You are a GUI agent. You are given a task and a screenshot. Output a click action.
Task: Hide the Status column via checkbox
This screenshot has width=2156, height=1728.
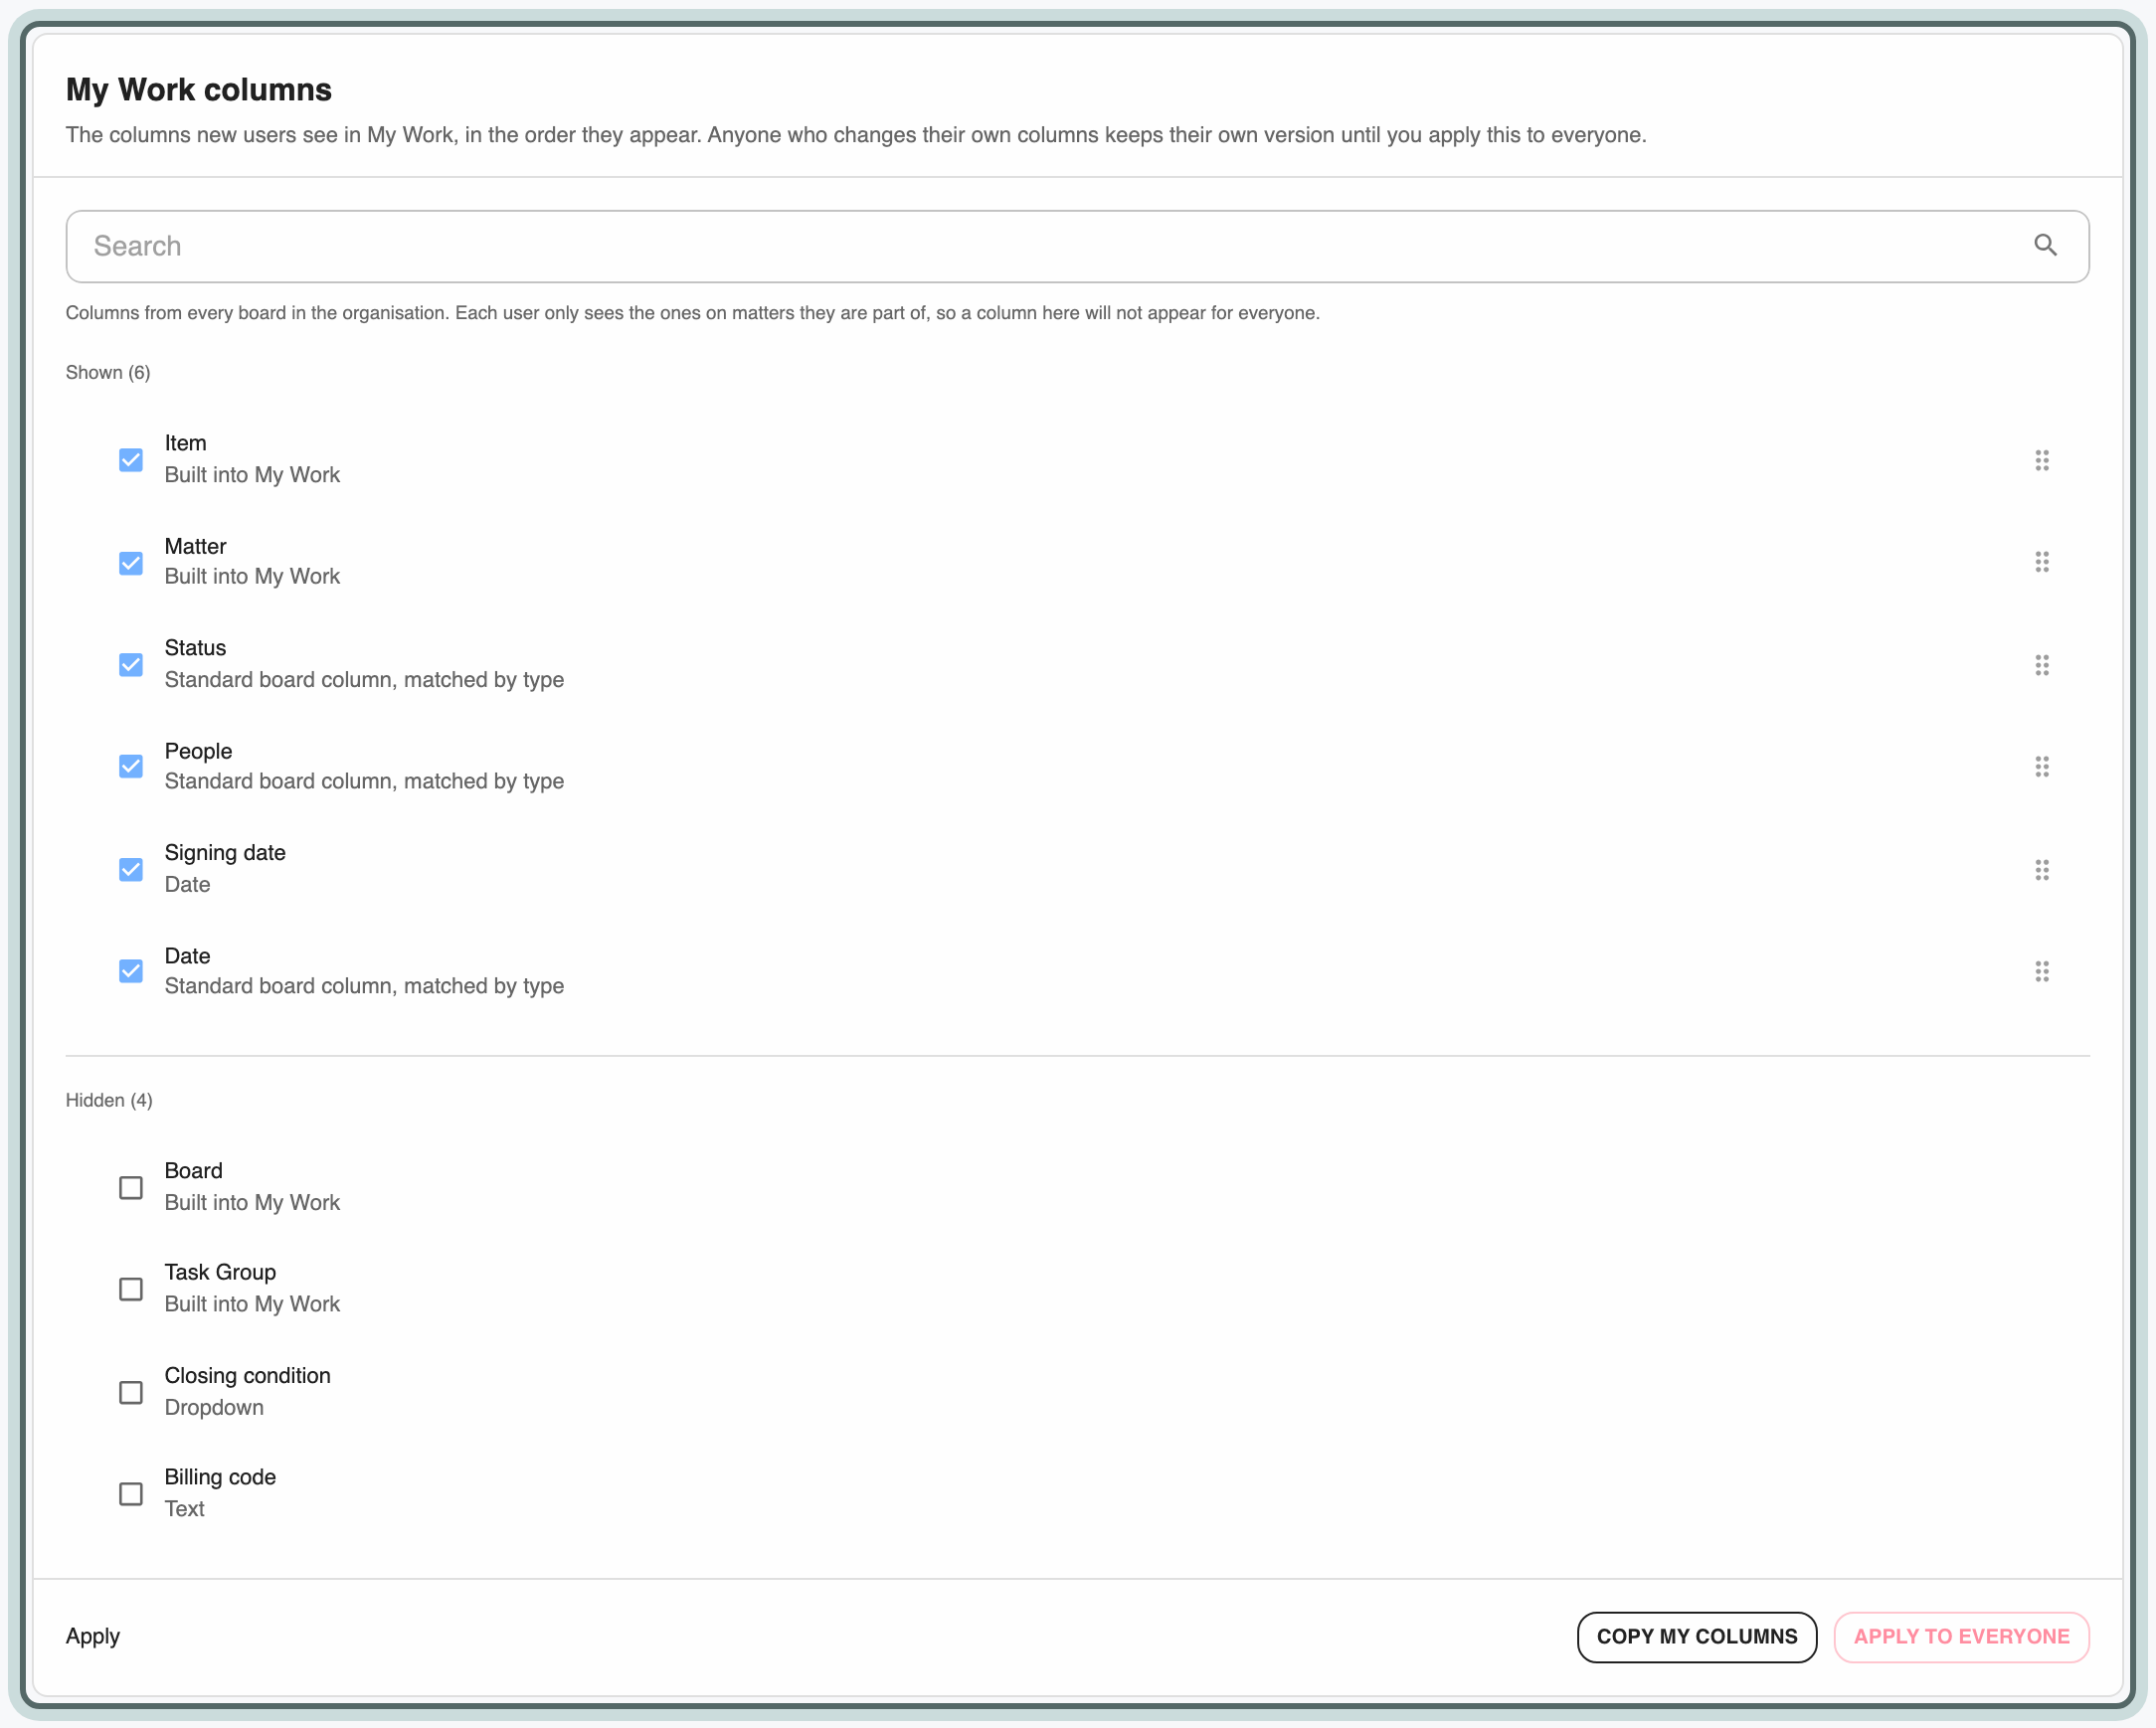131,665
